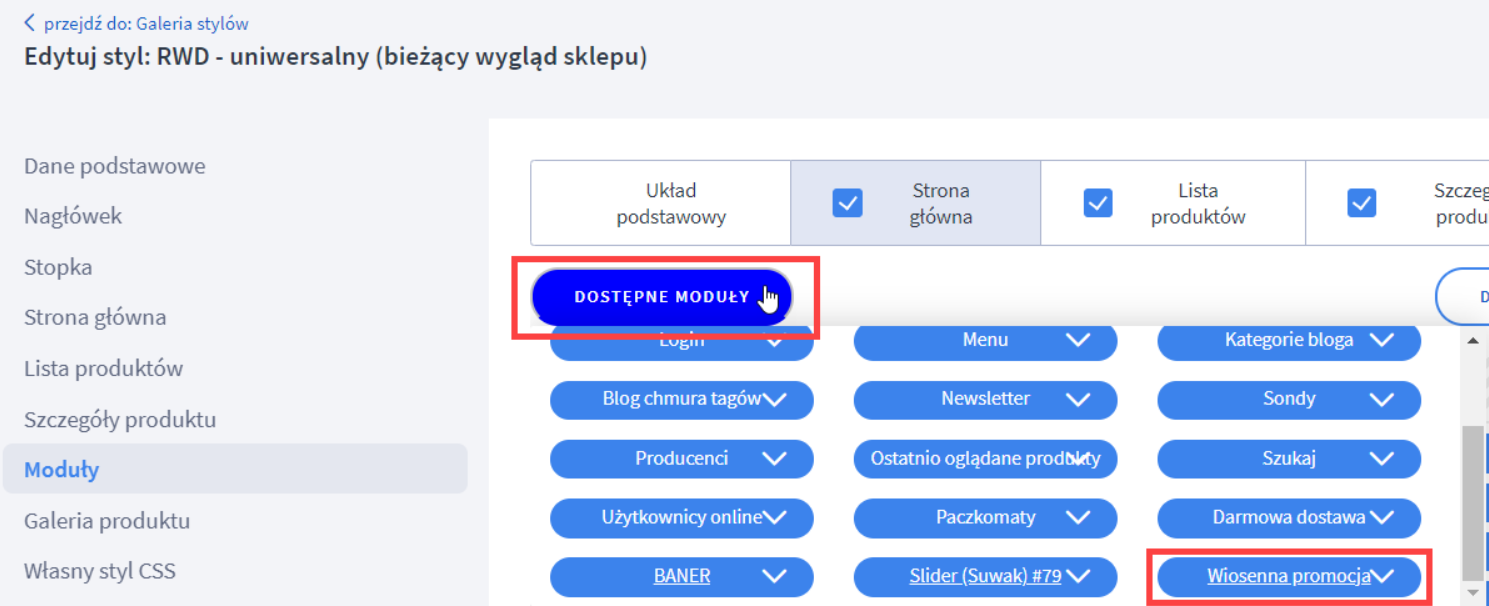Click the back chevron icon near Galeria stylów
The image size is (1489, 606).
30,20
